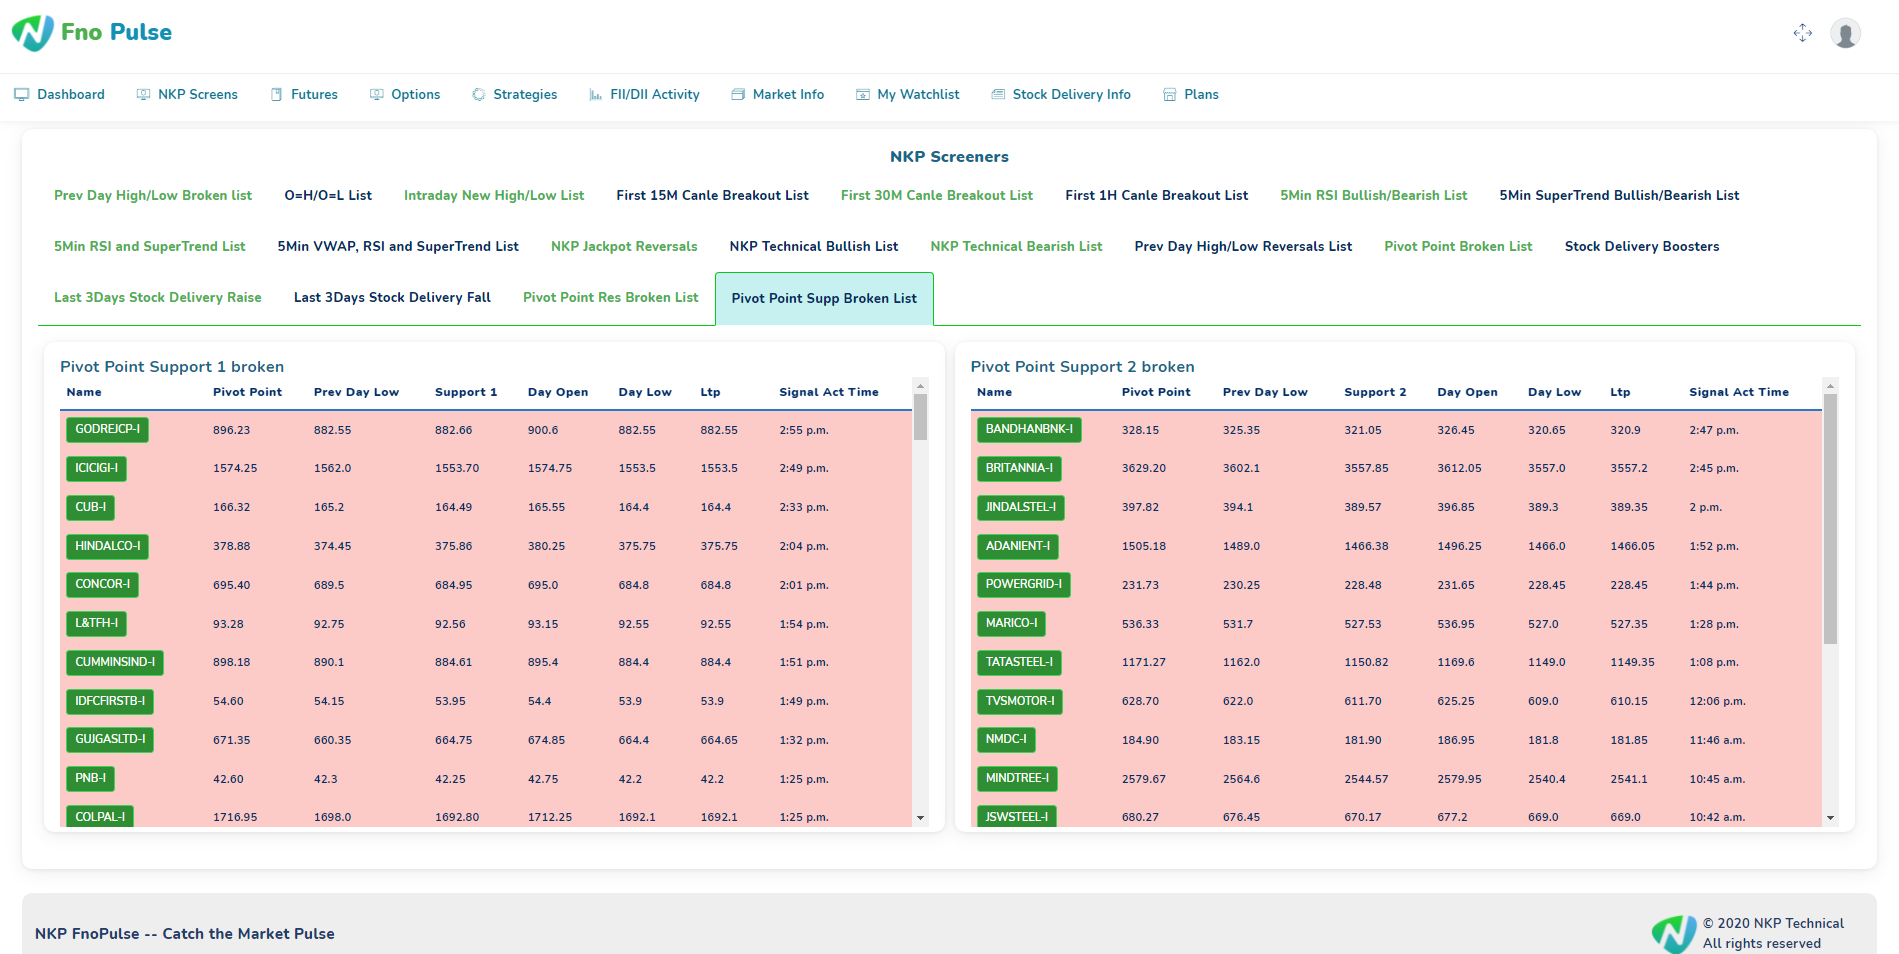The width and height of the screenshot is (1899, 954).
Task: Click the MINDTREE-I stock button
Action: coord(1017,779)
